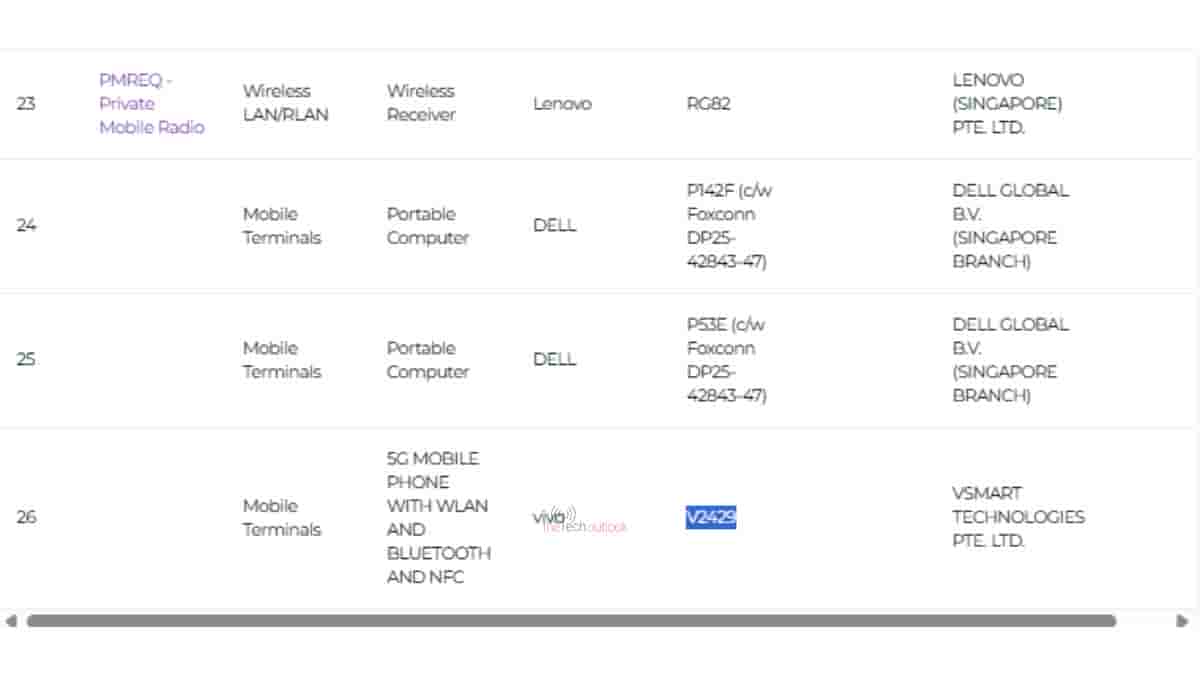Image resolution: width=1200 pixels, height=675 pixels.
Task: Click row number 23
Action: [x=26, y=103]
